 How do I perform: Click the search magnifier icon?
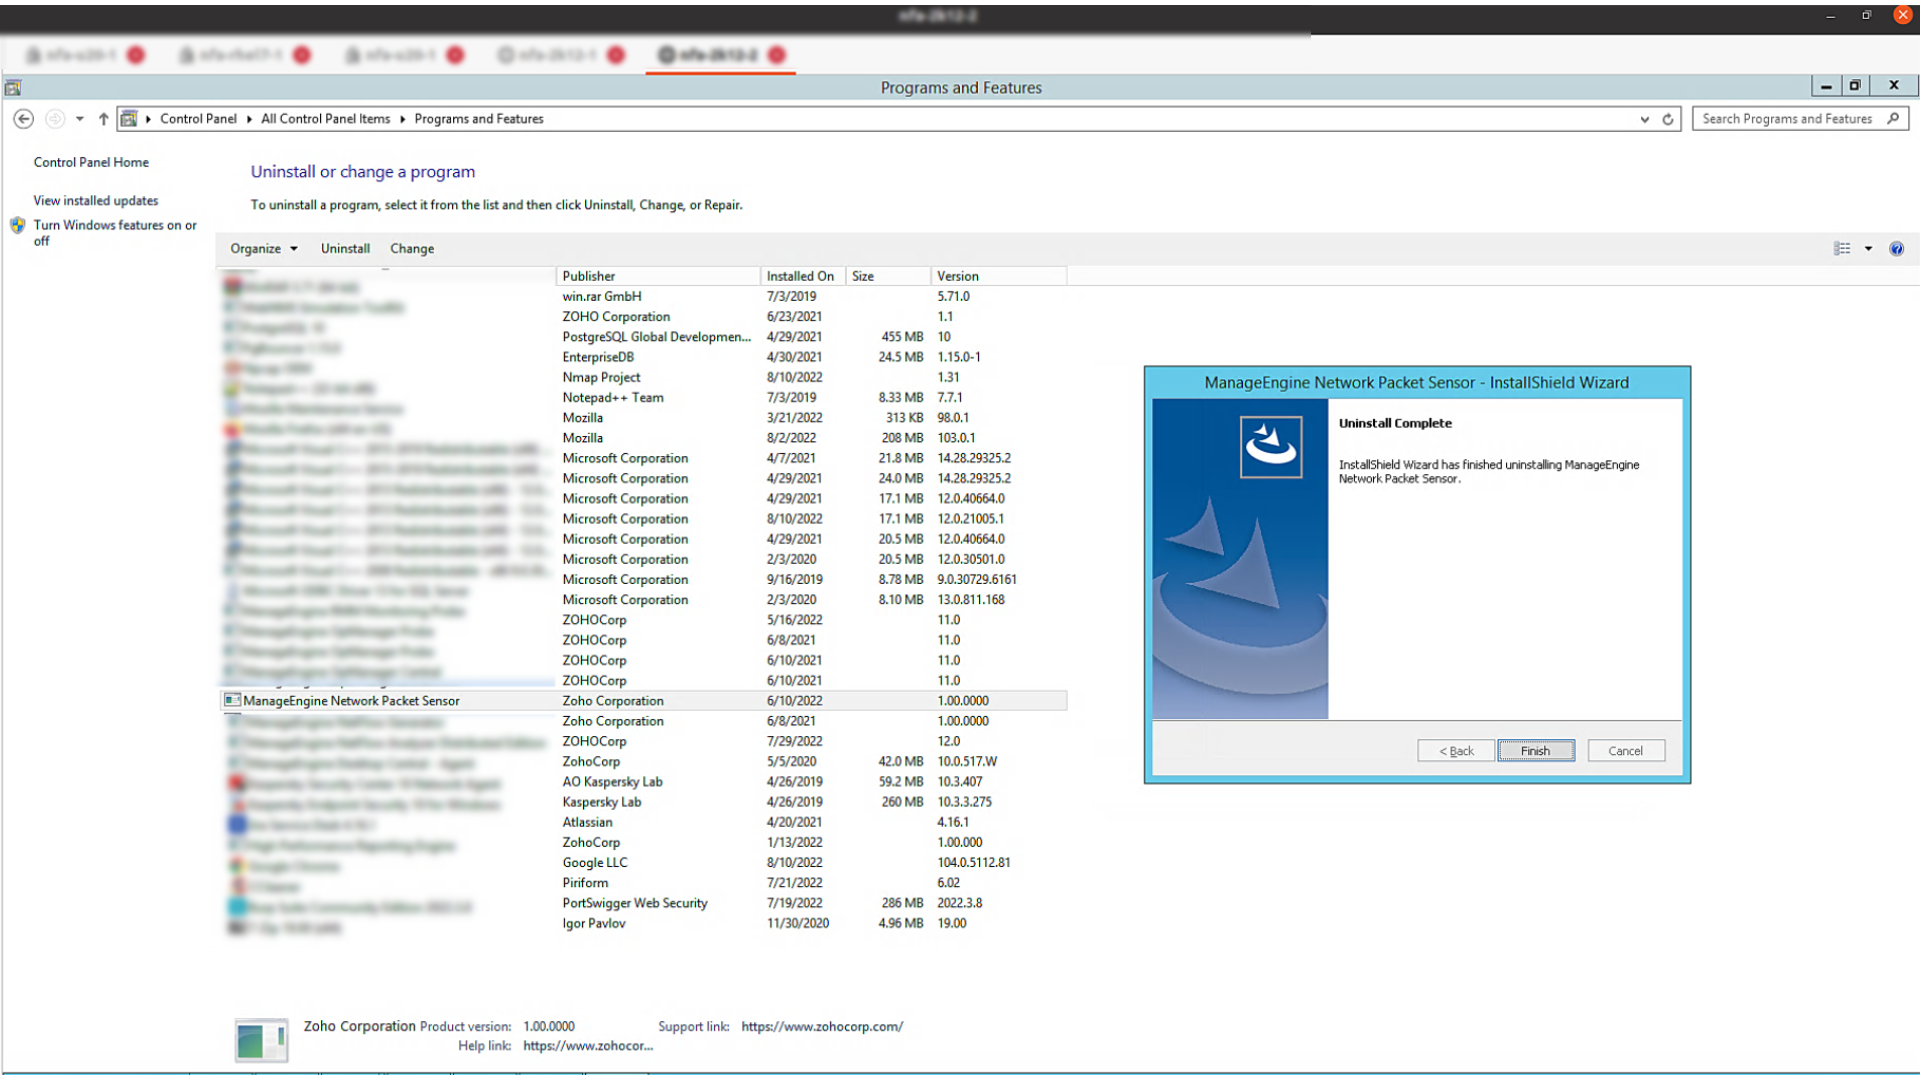[1893, 119]
